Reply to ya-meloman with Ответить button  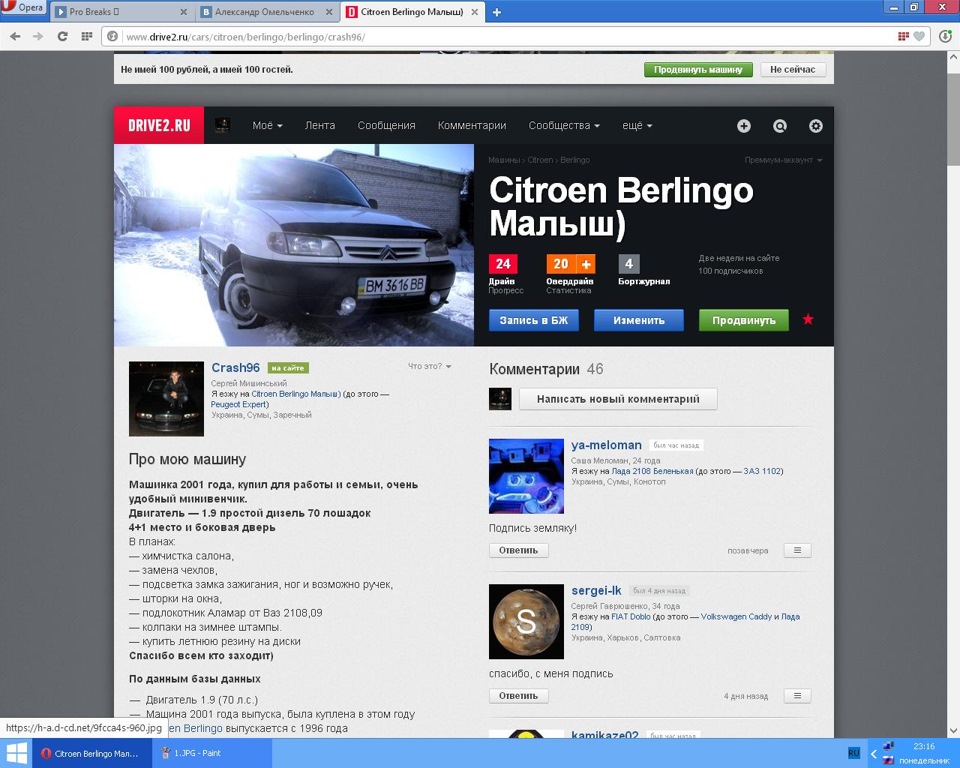click(x=519, y=551)
